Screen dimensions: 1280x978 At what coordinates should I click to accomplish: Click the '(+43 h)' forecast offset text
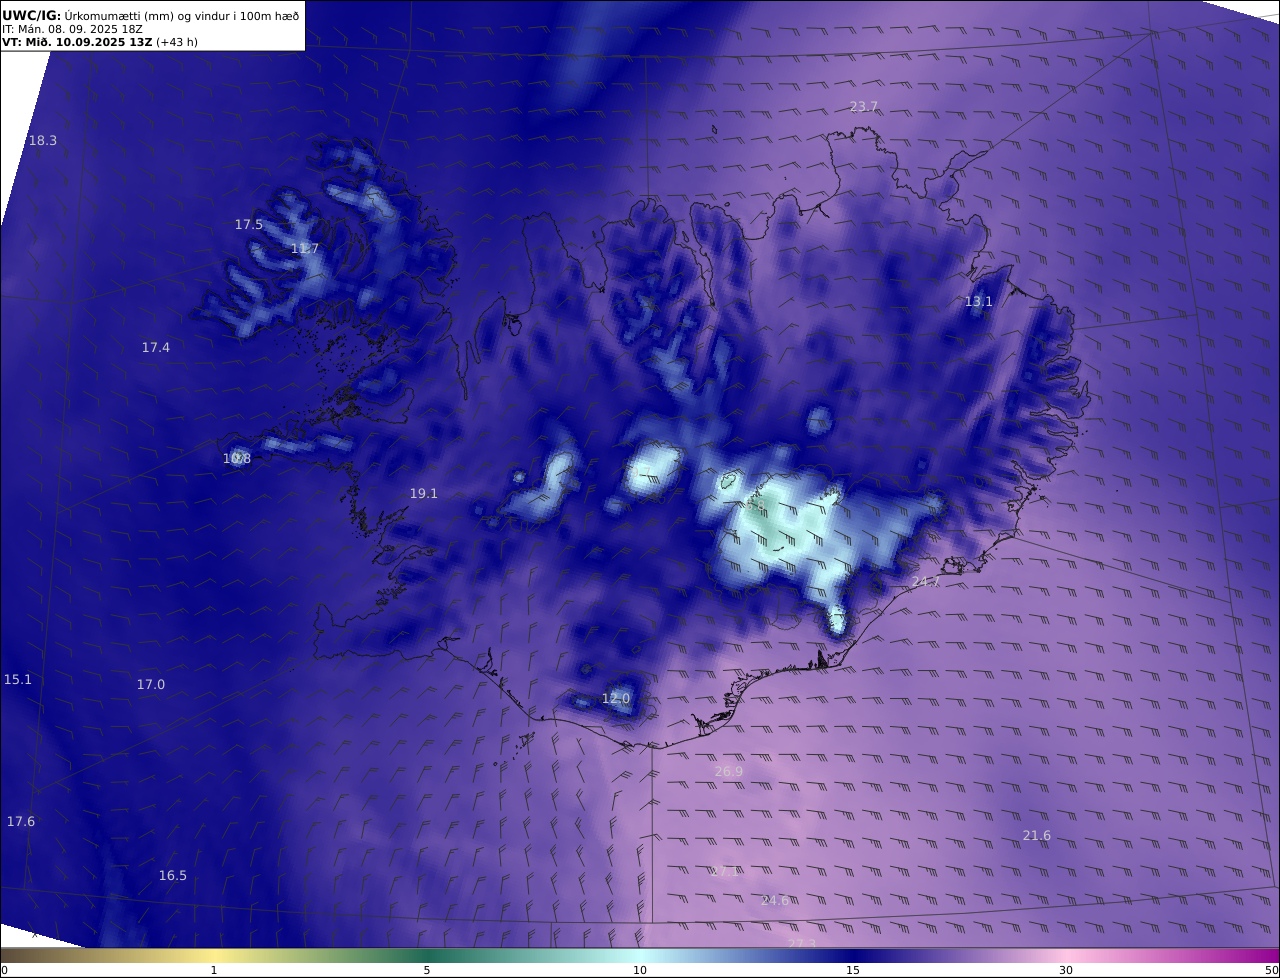[177, 42]
